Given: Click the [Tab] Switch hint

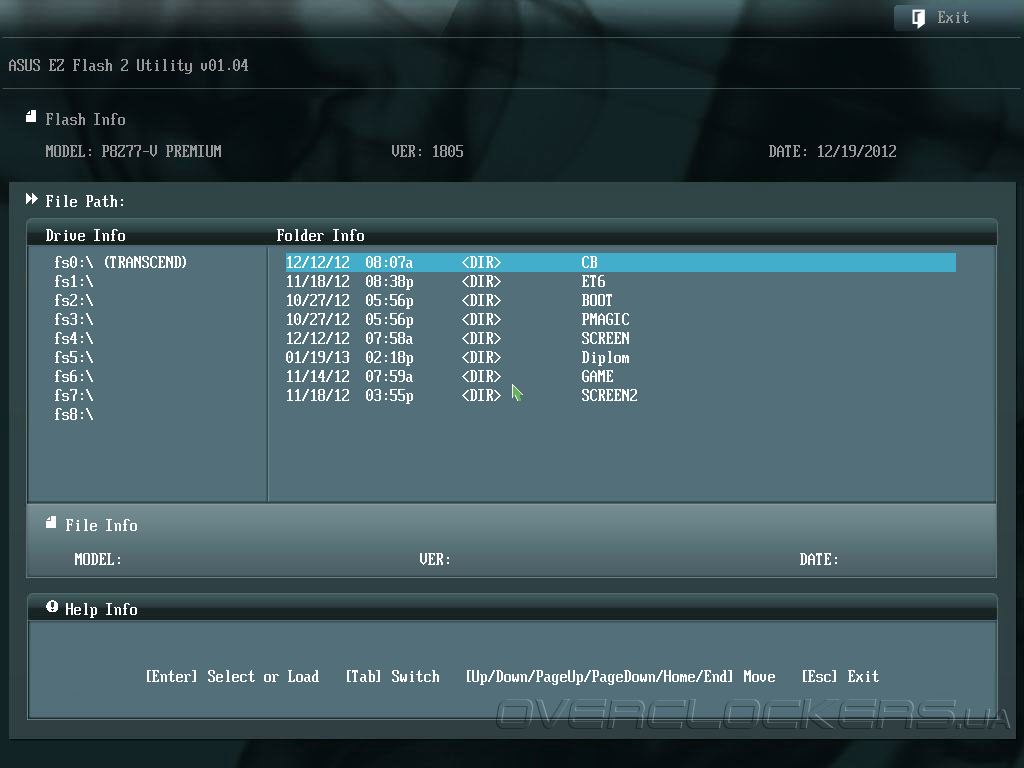Looking at the screenshot, I should 392,677.
